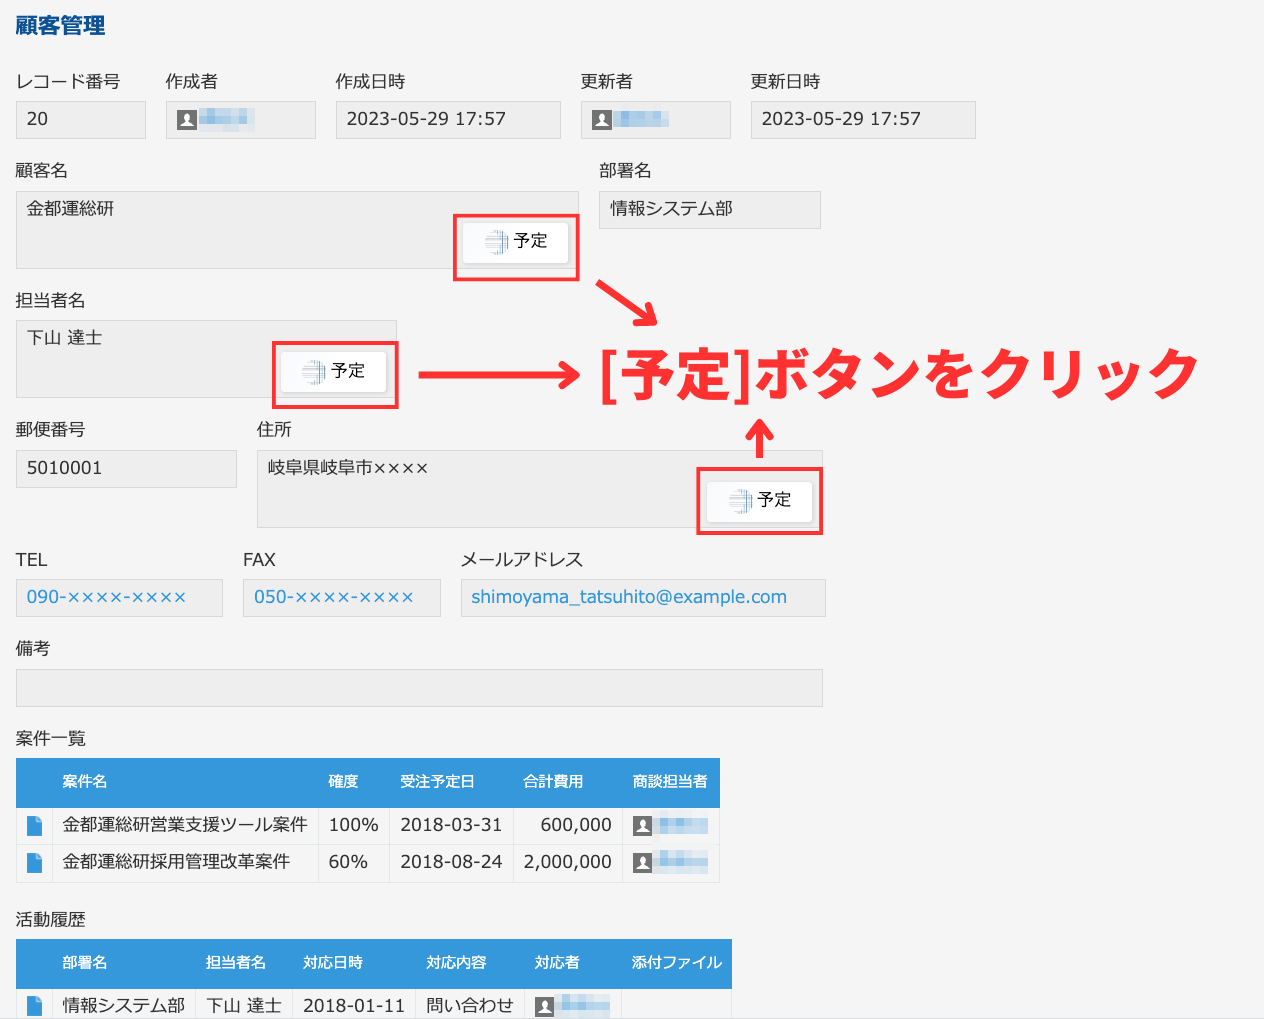The image size is (1264, 1019).
Task: Click the 対応者 avatar in 活動履歴 row
Action: click(545, 1006)
